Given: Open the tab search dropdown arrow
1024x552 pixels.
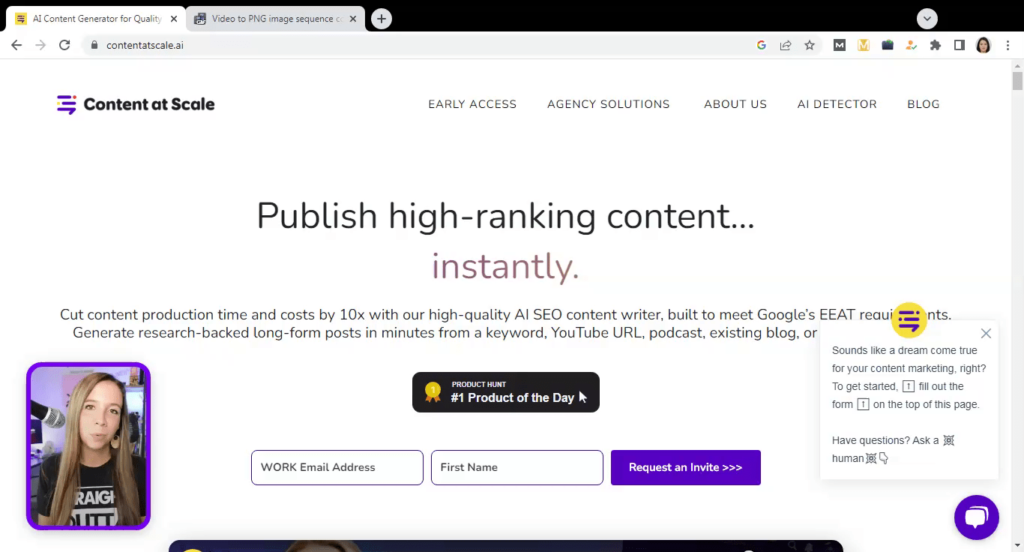Looking at the screenshot, I should pyautogui.click(x=927, y=18).
